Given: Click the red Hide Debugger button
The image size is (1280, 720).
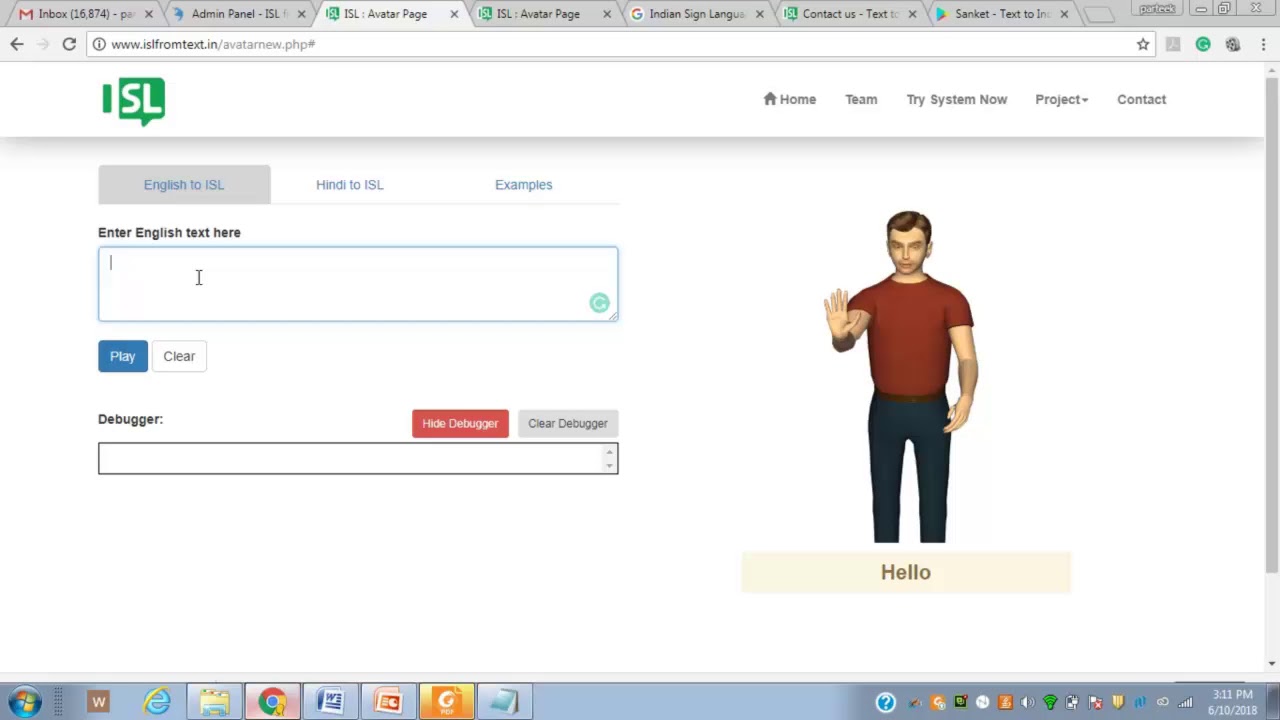Looking at the screenshot, I should tap(460, 423).
